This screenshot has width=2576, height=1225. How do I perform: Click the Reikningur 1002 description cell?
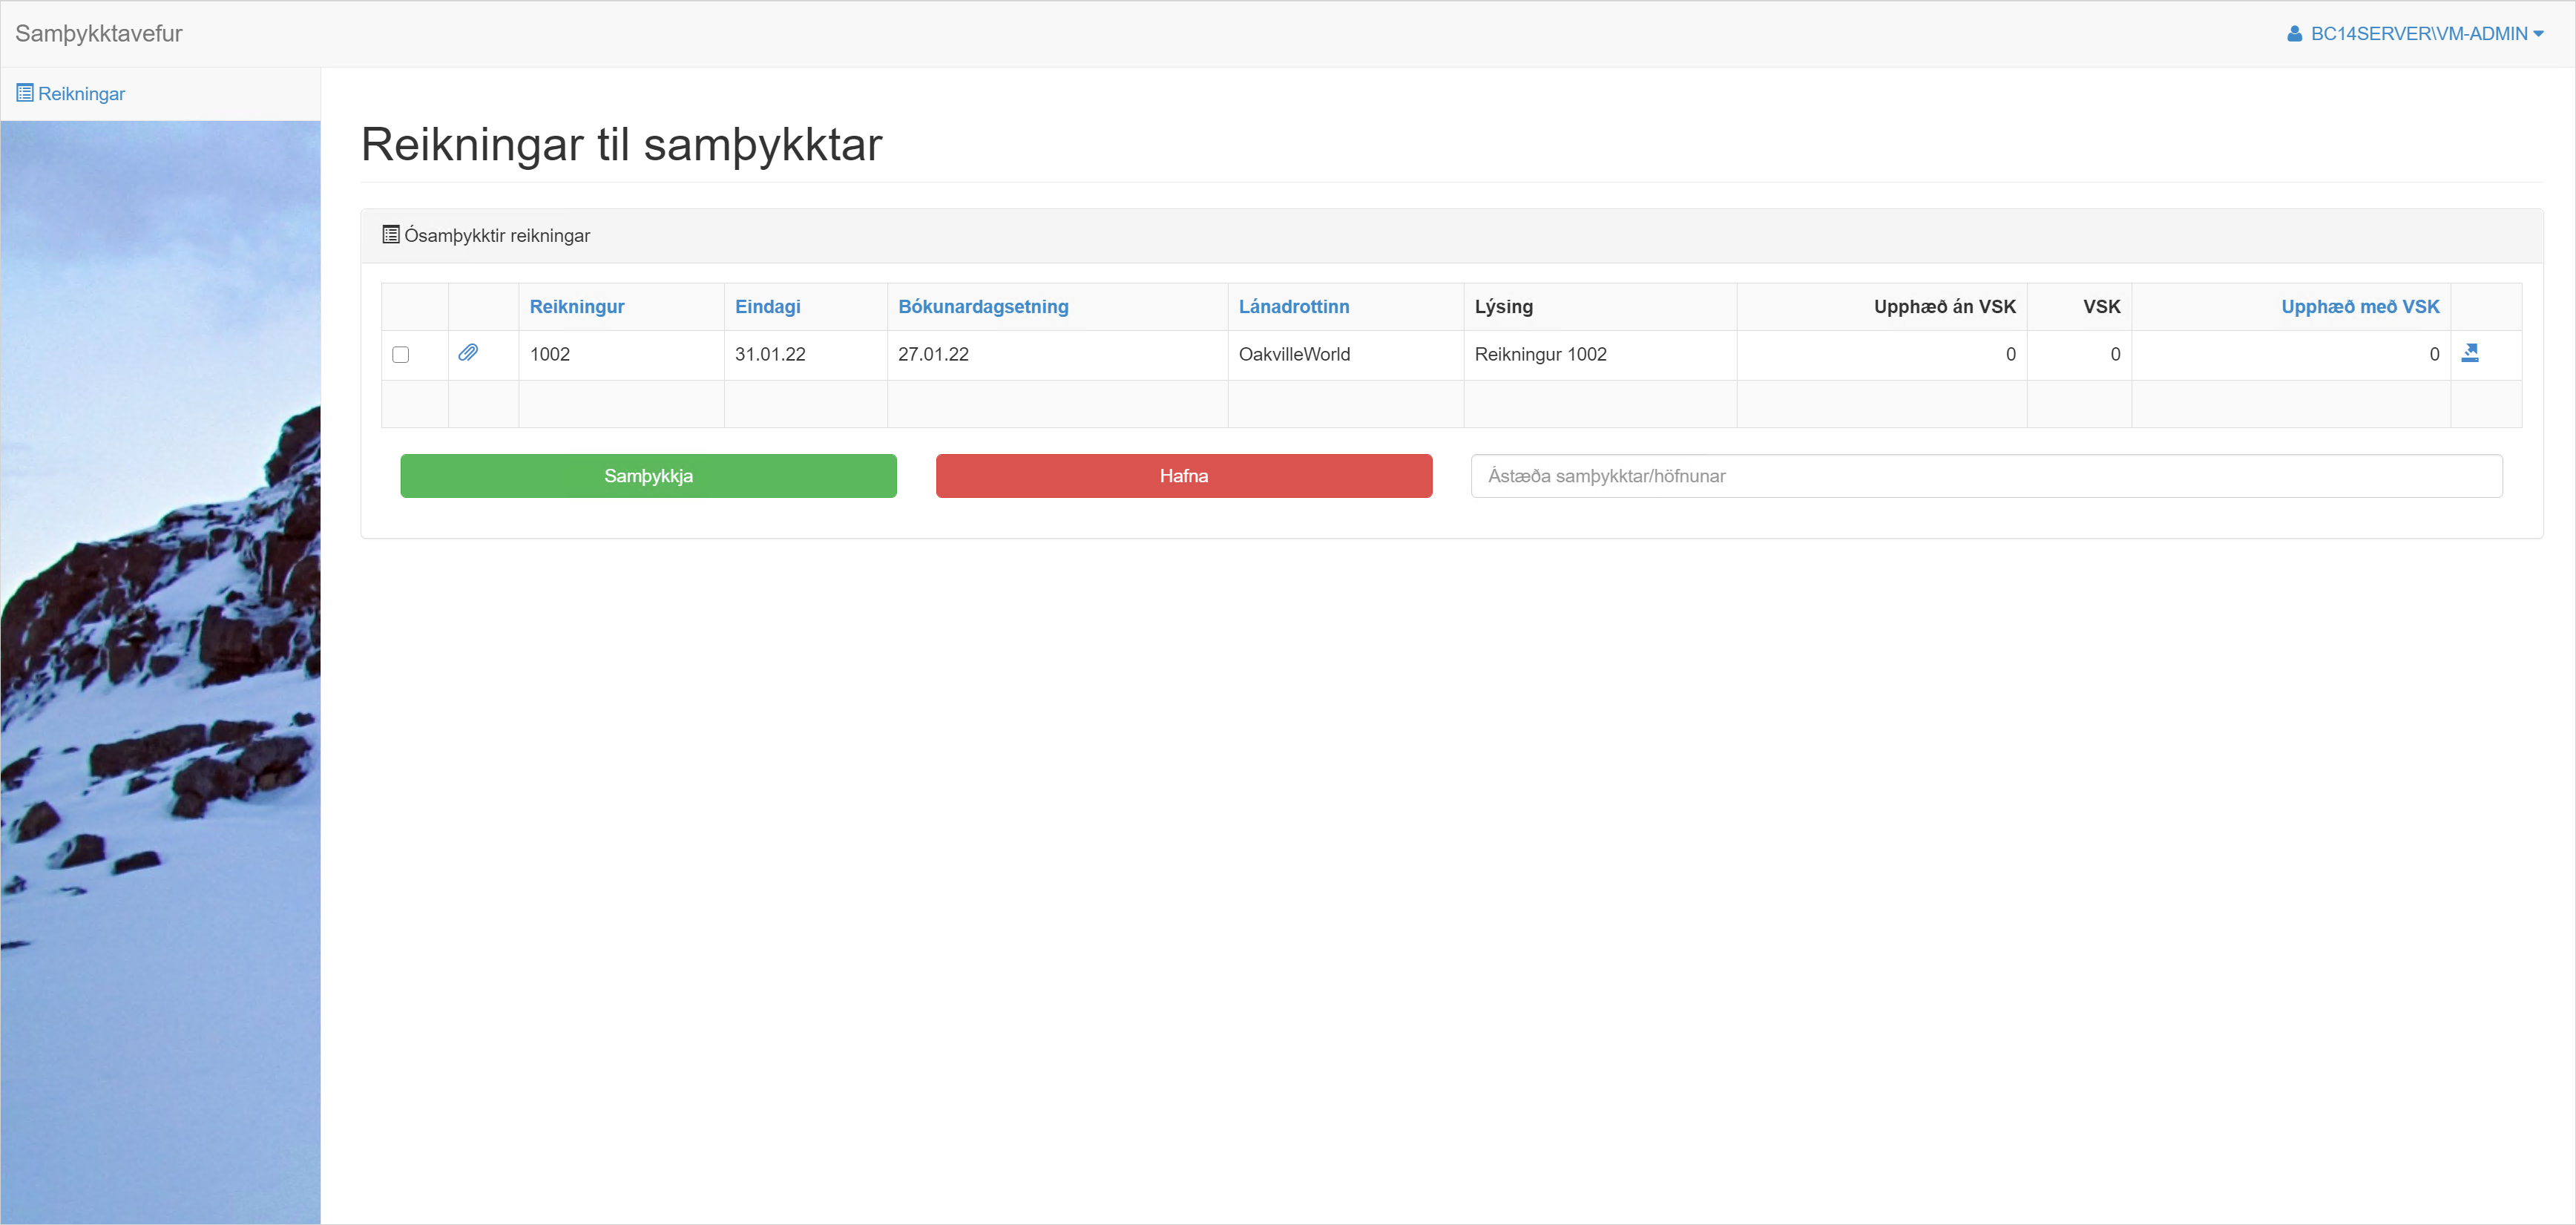(1540, 354)
